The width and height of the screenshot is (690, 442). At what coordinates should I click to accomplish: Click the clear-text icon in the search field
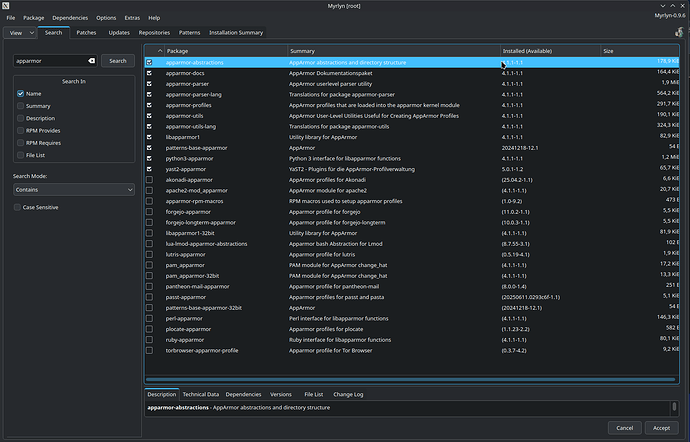(x=92, y=61)
